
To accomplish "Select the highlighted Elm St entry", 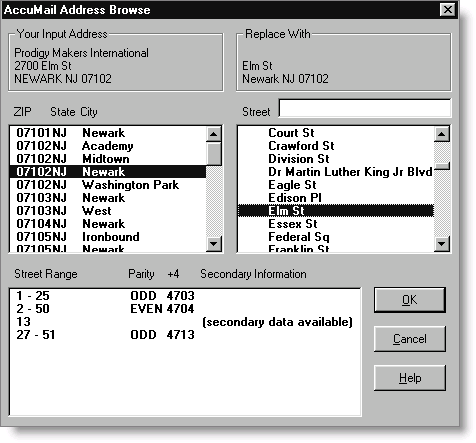I will point(336,211).
